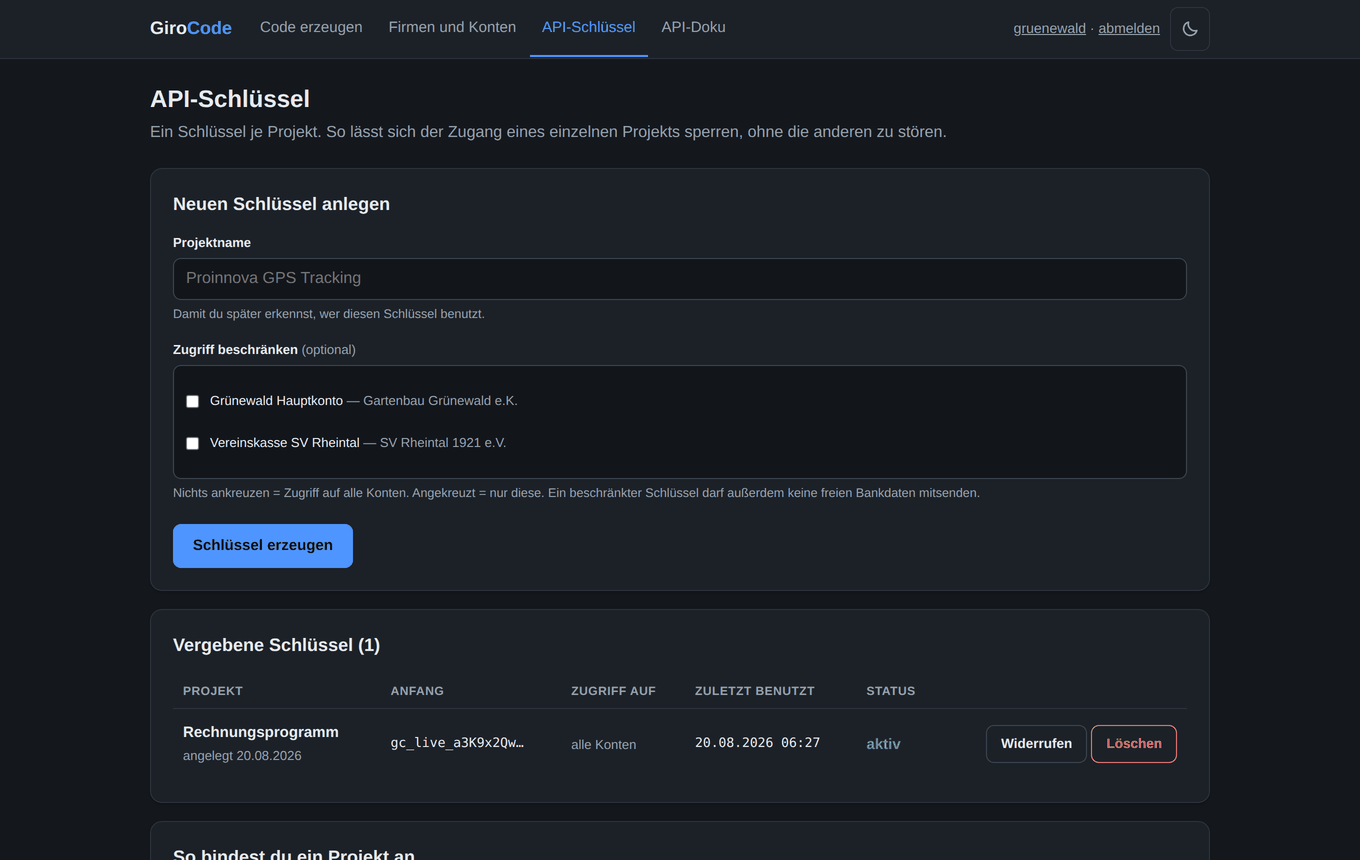The height and width of the screenshot is (860, 1360).
Task: Log out via the abmelden link
Action: 1129,29
